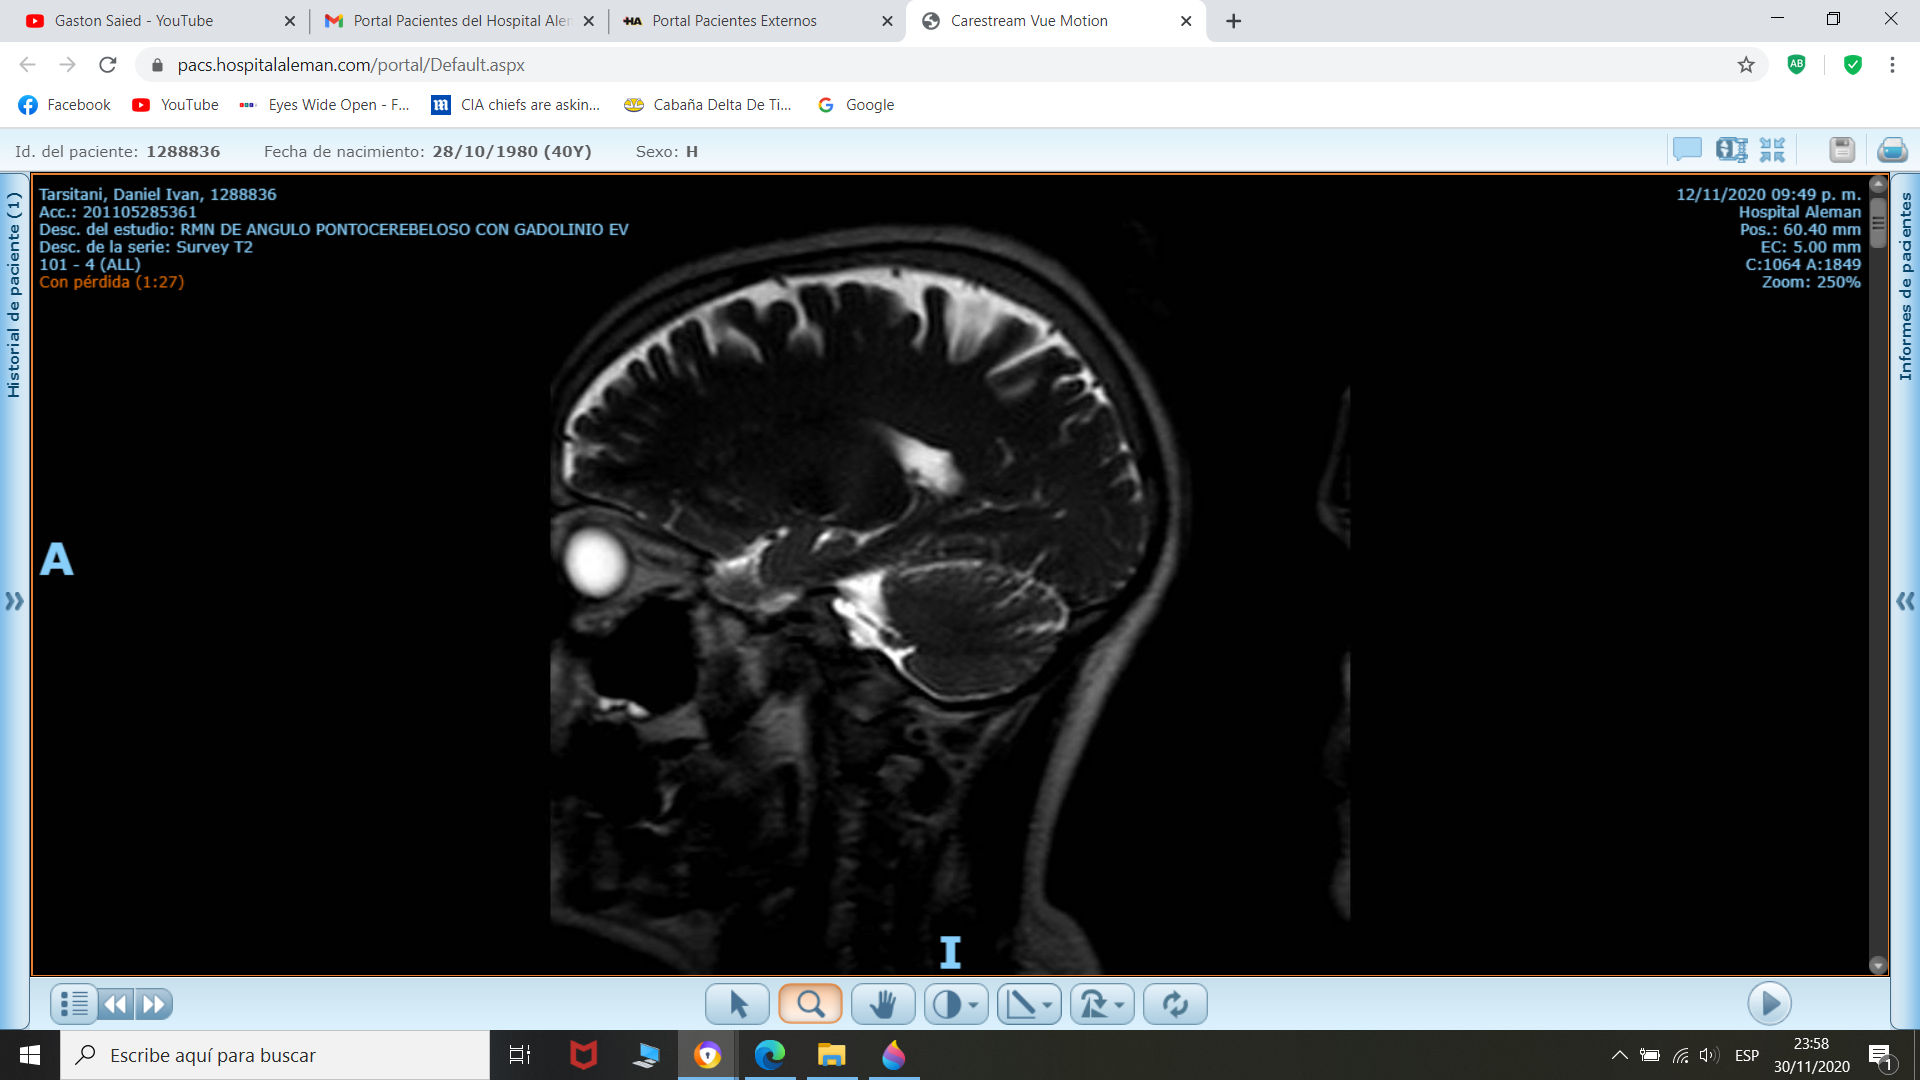Expand the rotate tool dropdown arrow
Image resolution: width=1920 pixels, height=1080 pixels.
pyautogui.click(x=1120, y=1005)
